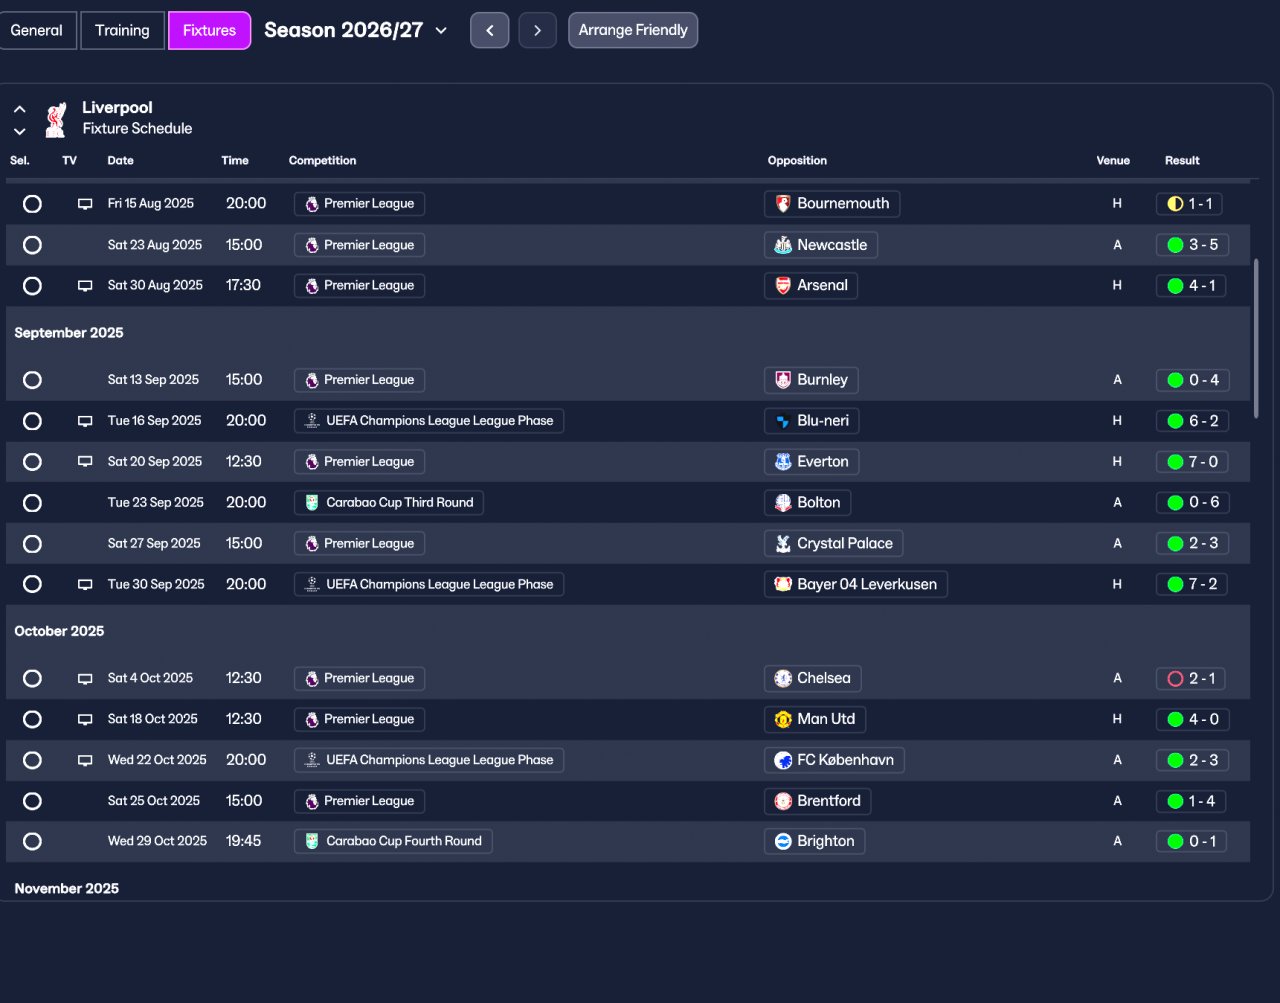Click the TV icon for the Arsenal match
The width and height of the screenshot is (1280, 1003).
tap(85, 286)
